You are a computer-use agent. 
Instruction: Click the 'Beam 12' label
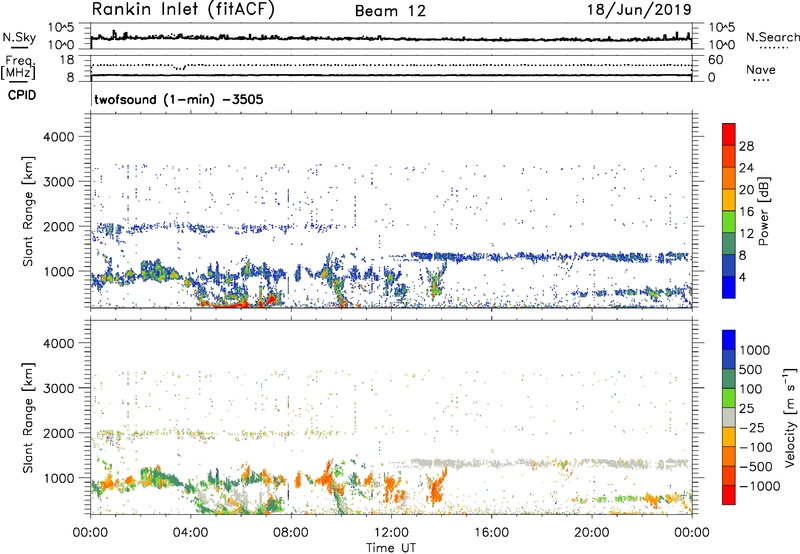390,11
